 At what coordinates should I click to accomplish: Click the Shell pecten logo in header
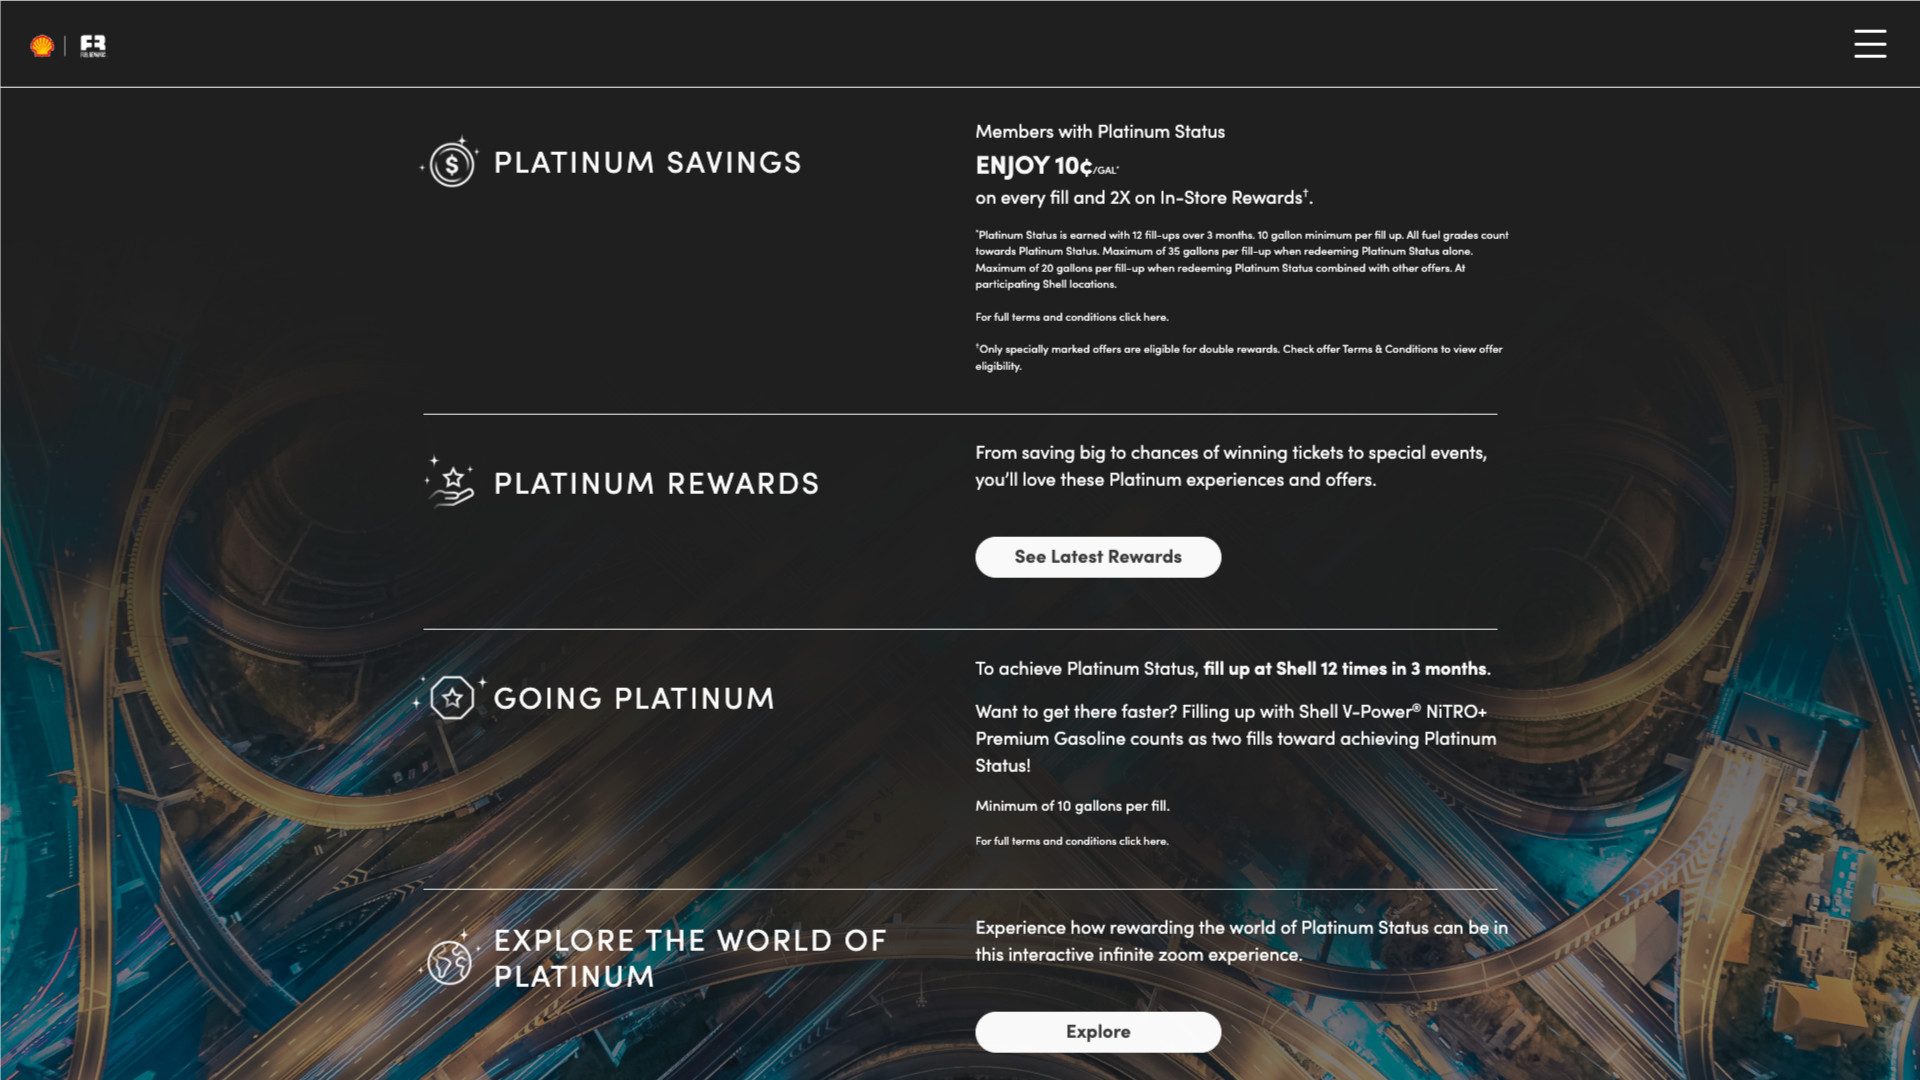(x=41, y=44)
